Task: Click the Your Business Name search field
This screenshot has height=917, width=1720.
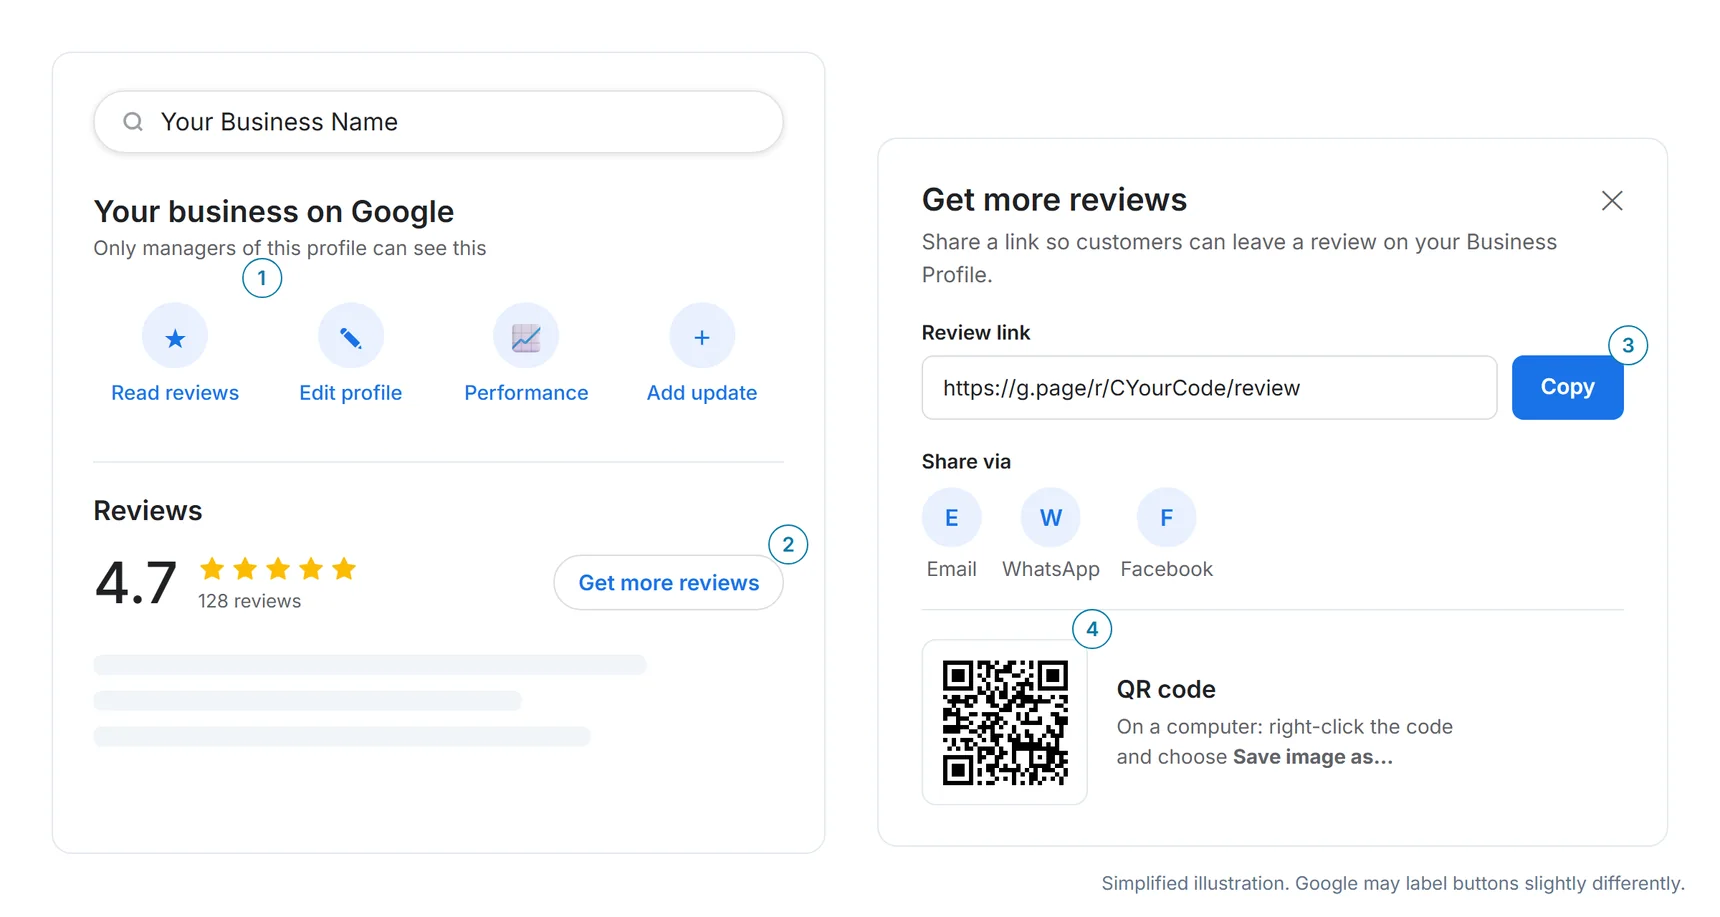Action: coord(438,122)
